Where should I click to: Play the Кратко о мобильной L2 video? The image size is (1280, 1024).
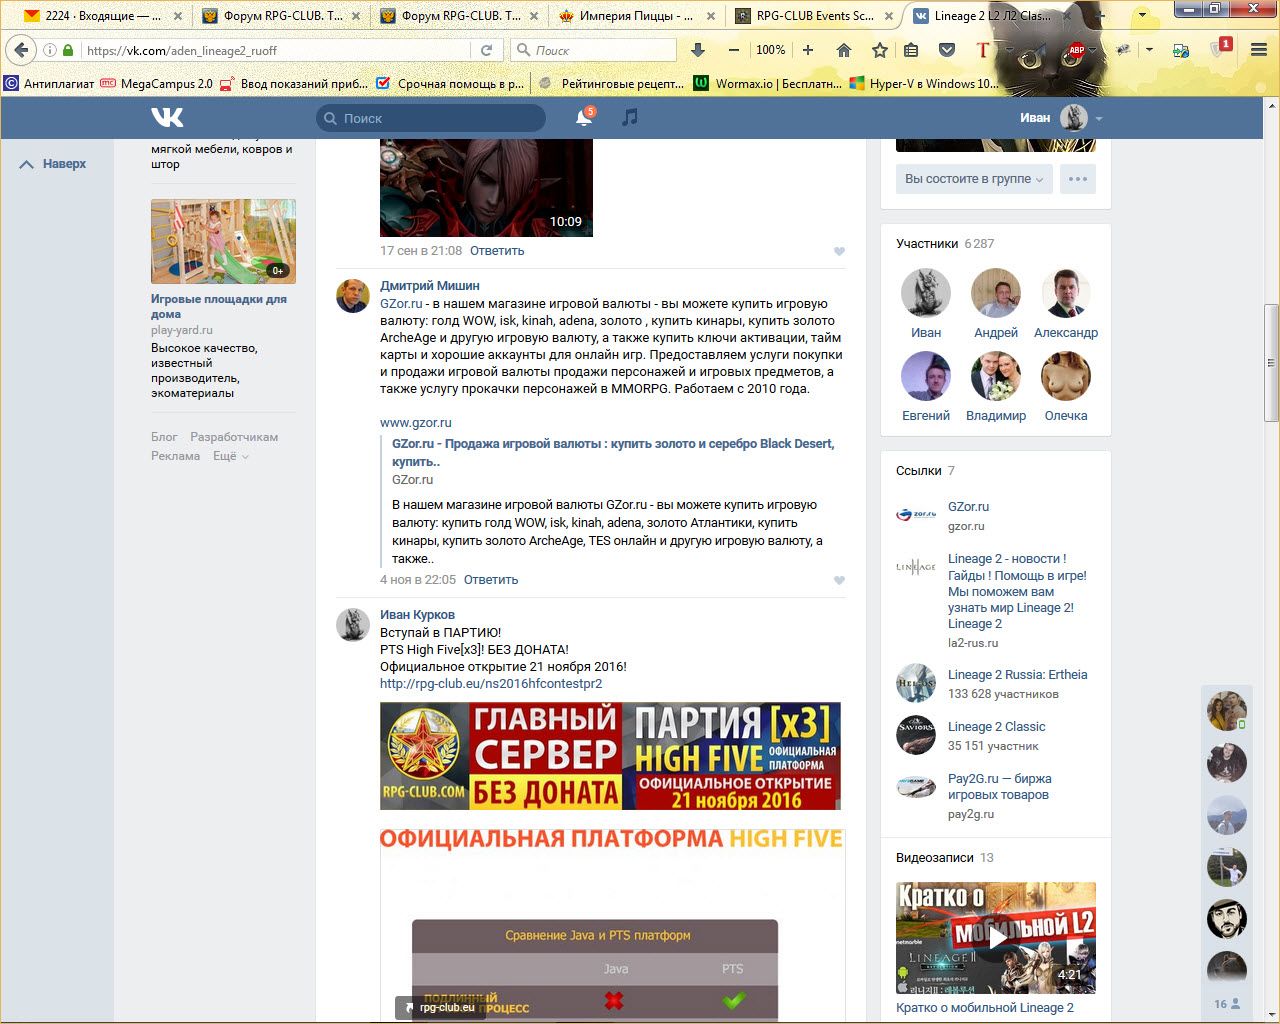pos(996,938)
